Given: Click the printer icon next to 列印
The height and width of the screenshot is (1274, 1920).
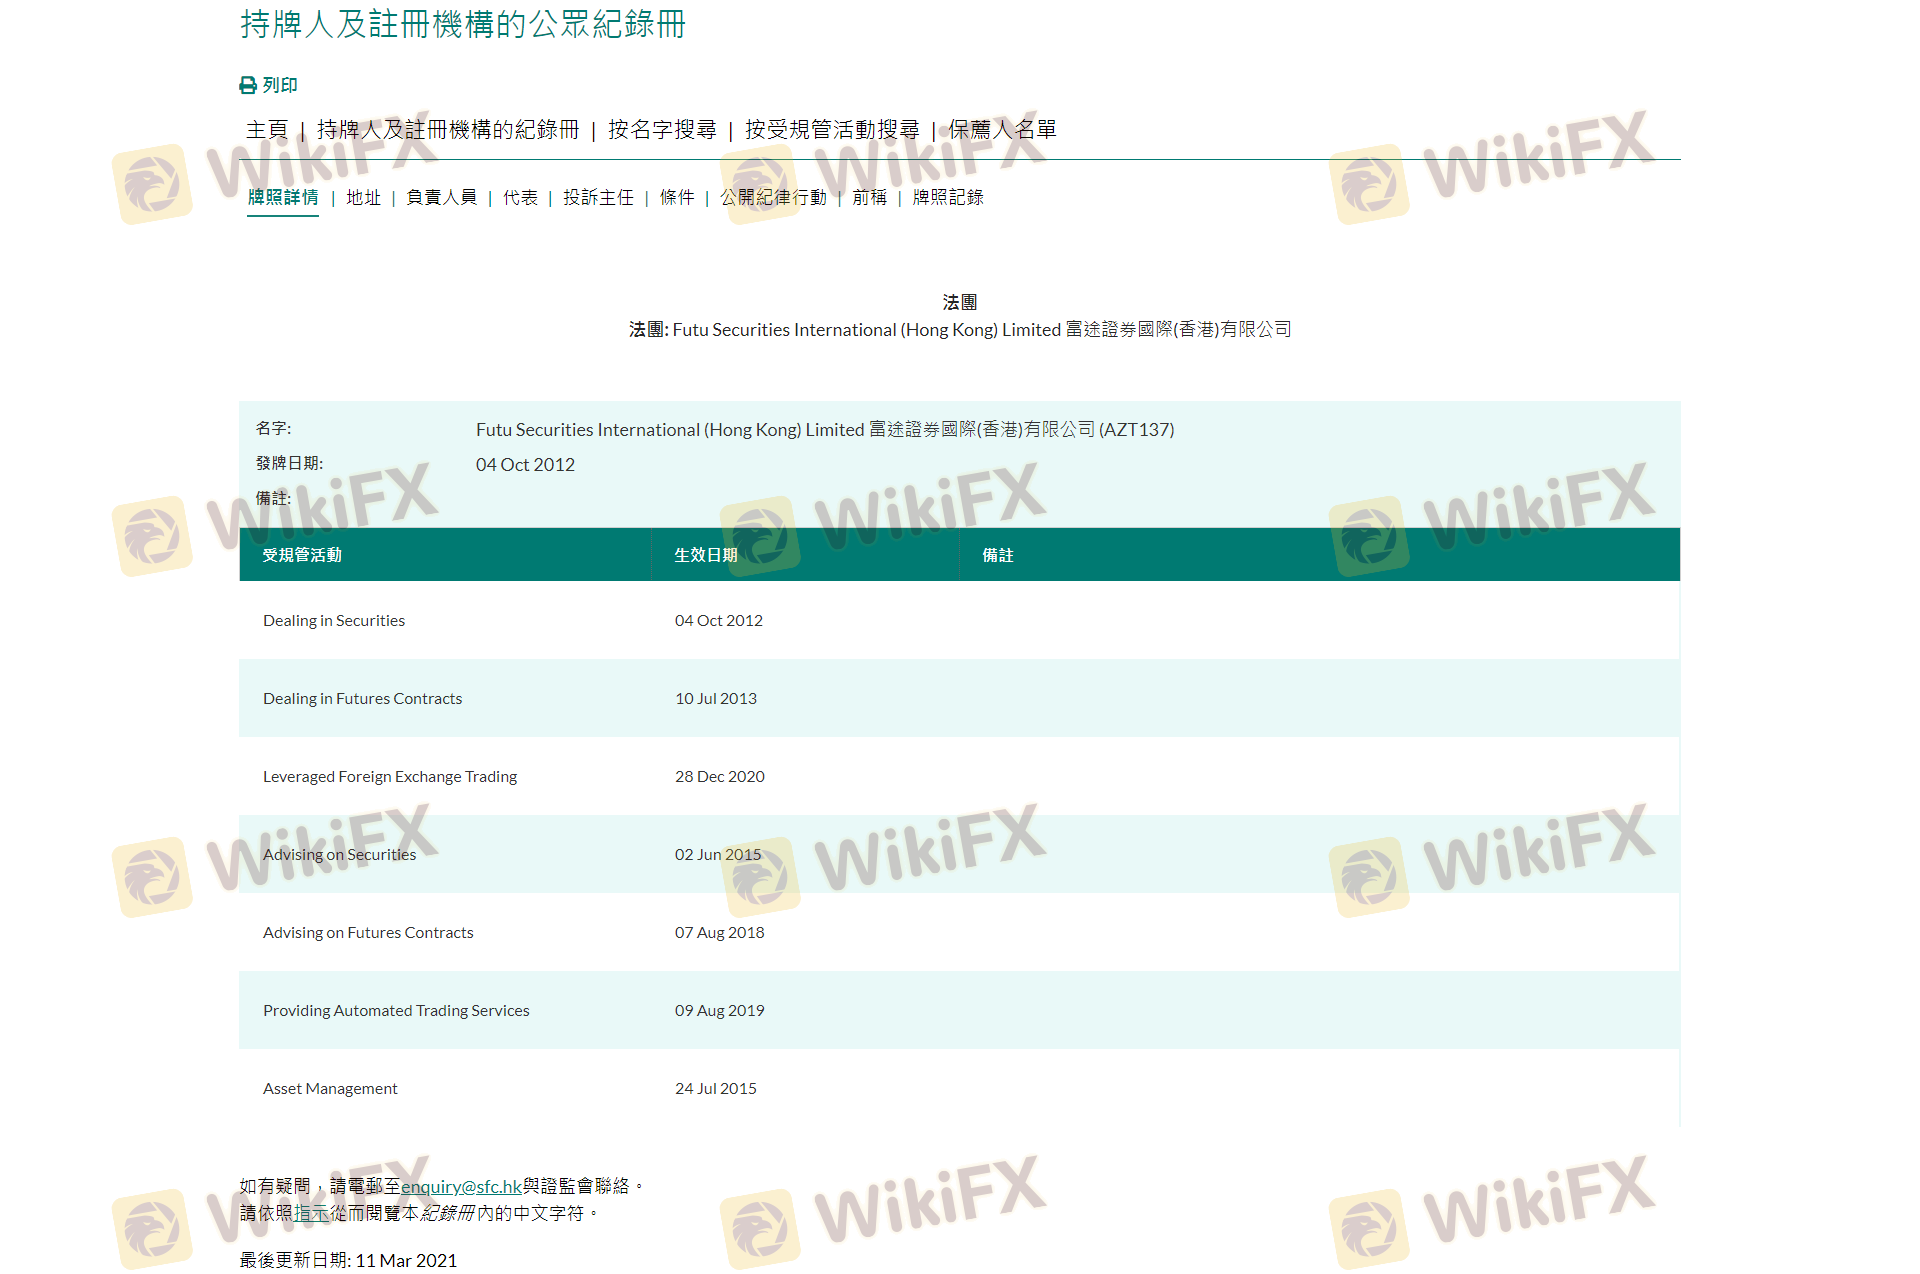Looking at the screenshot, I should pyautogui.click(x=248, y=85).
